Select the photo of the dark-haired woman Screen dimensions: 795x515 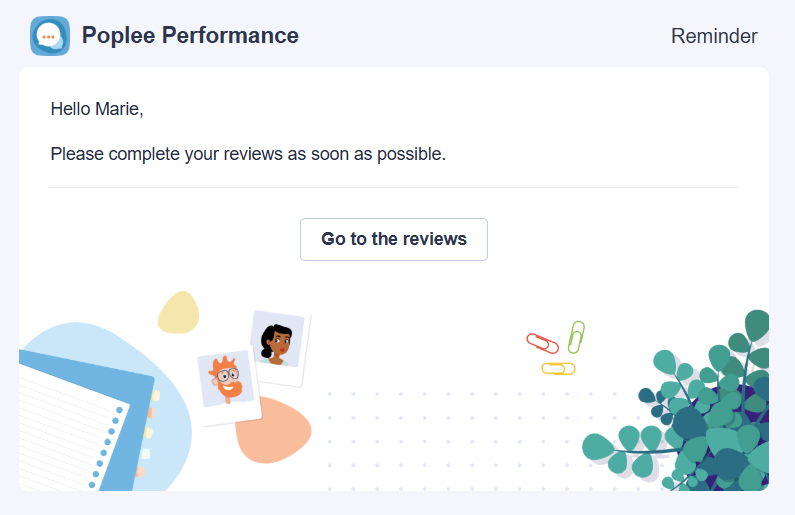point(279,346)
